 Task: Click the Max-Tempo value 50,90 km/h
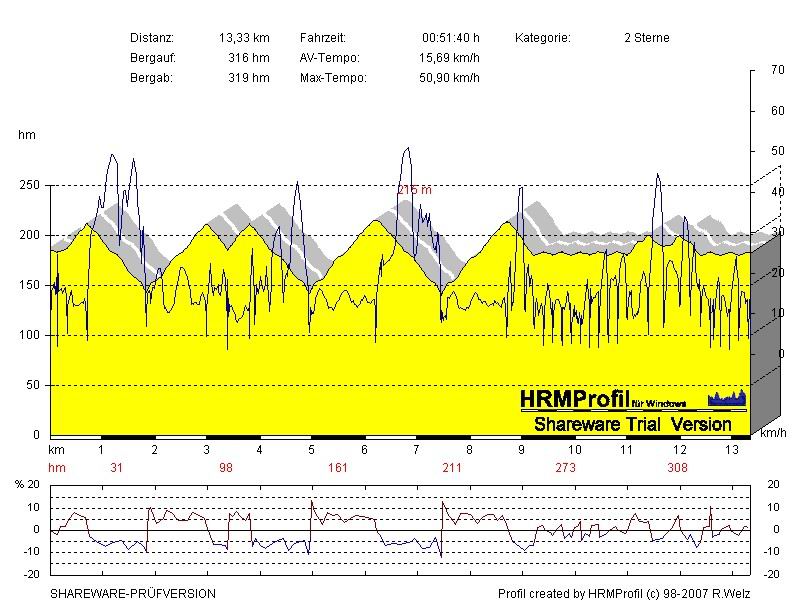tap(449, 78)
